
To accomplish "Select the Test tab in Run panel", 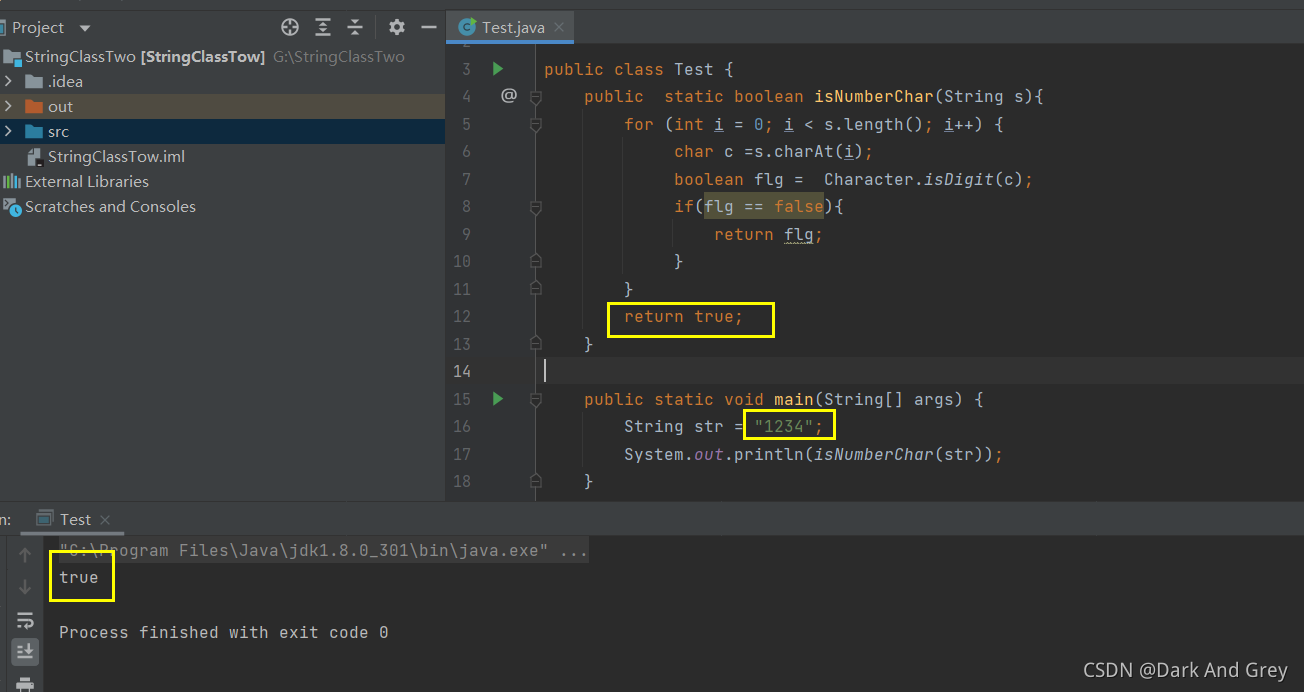I will point(75,519).
